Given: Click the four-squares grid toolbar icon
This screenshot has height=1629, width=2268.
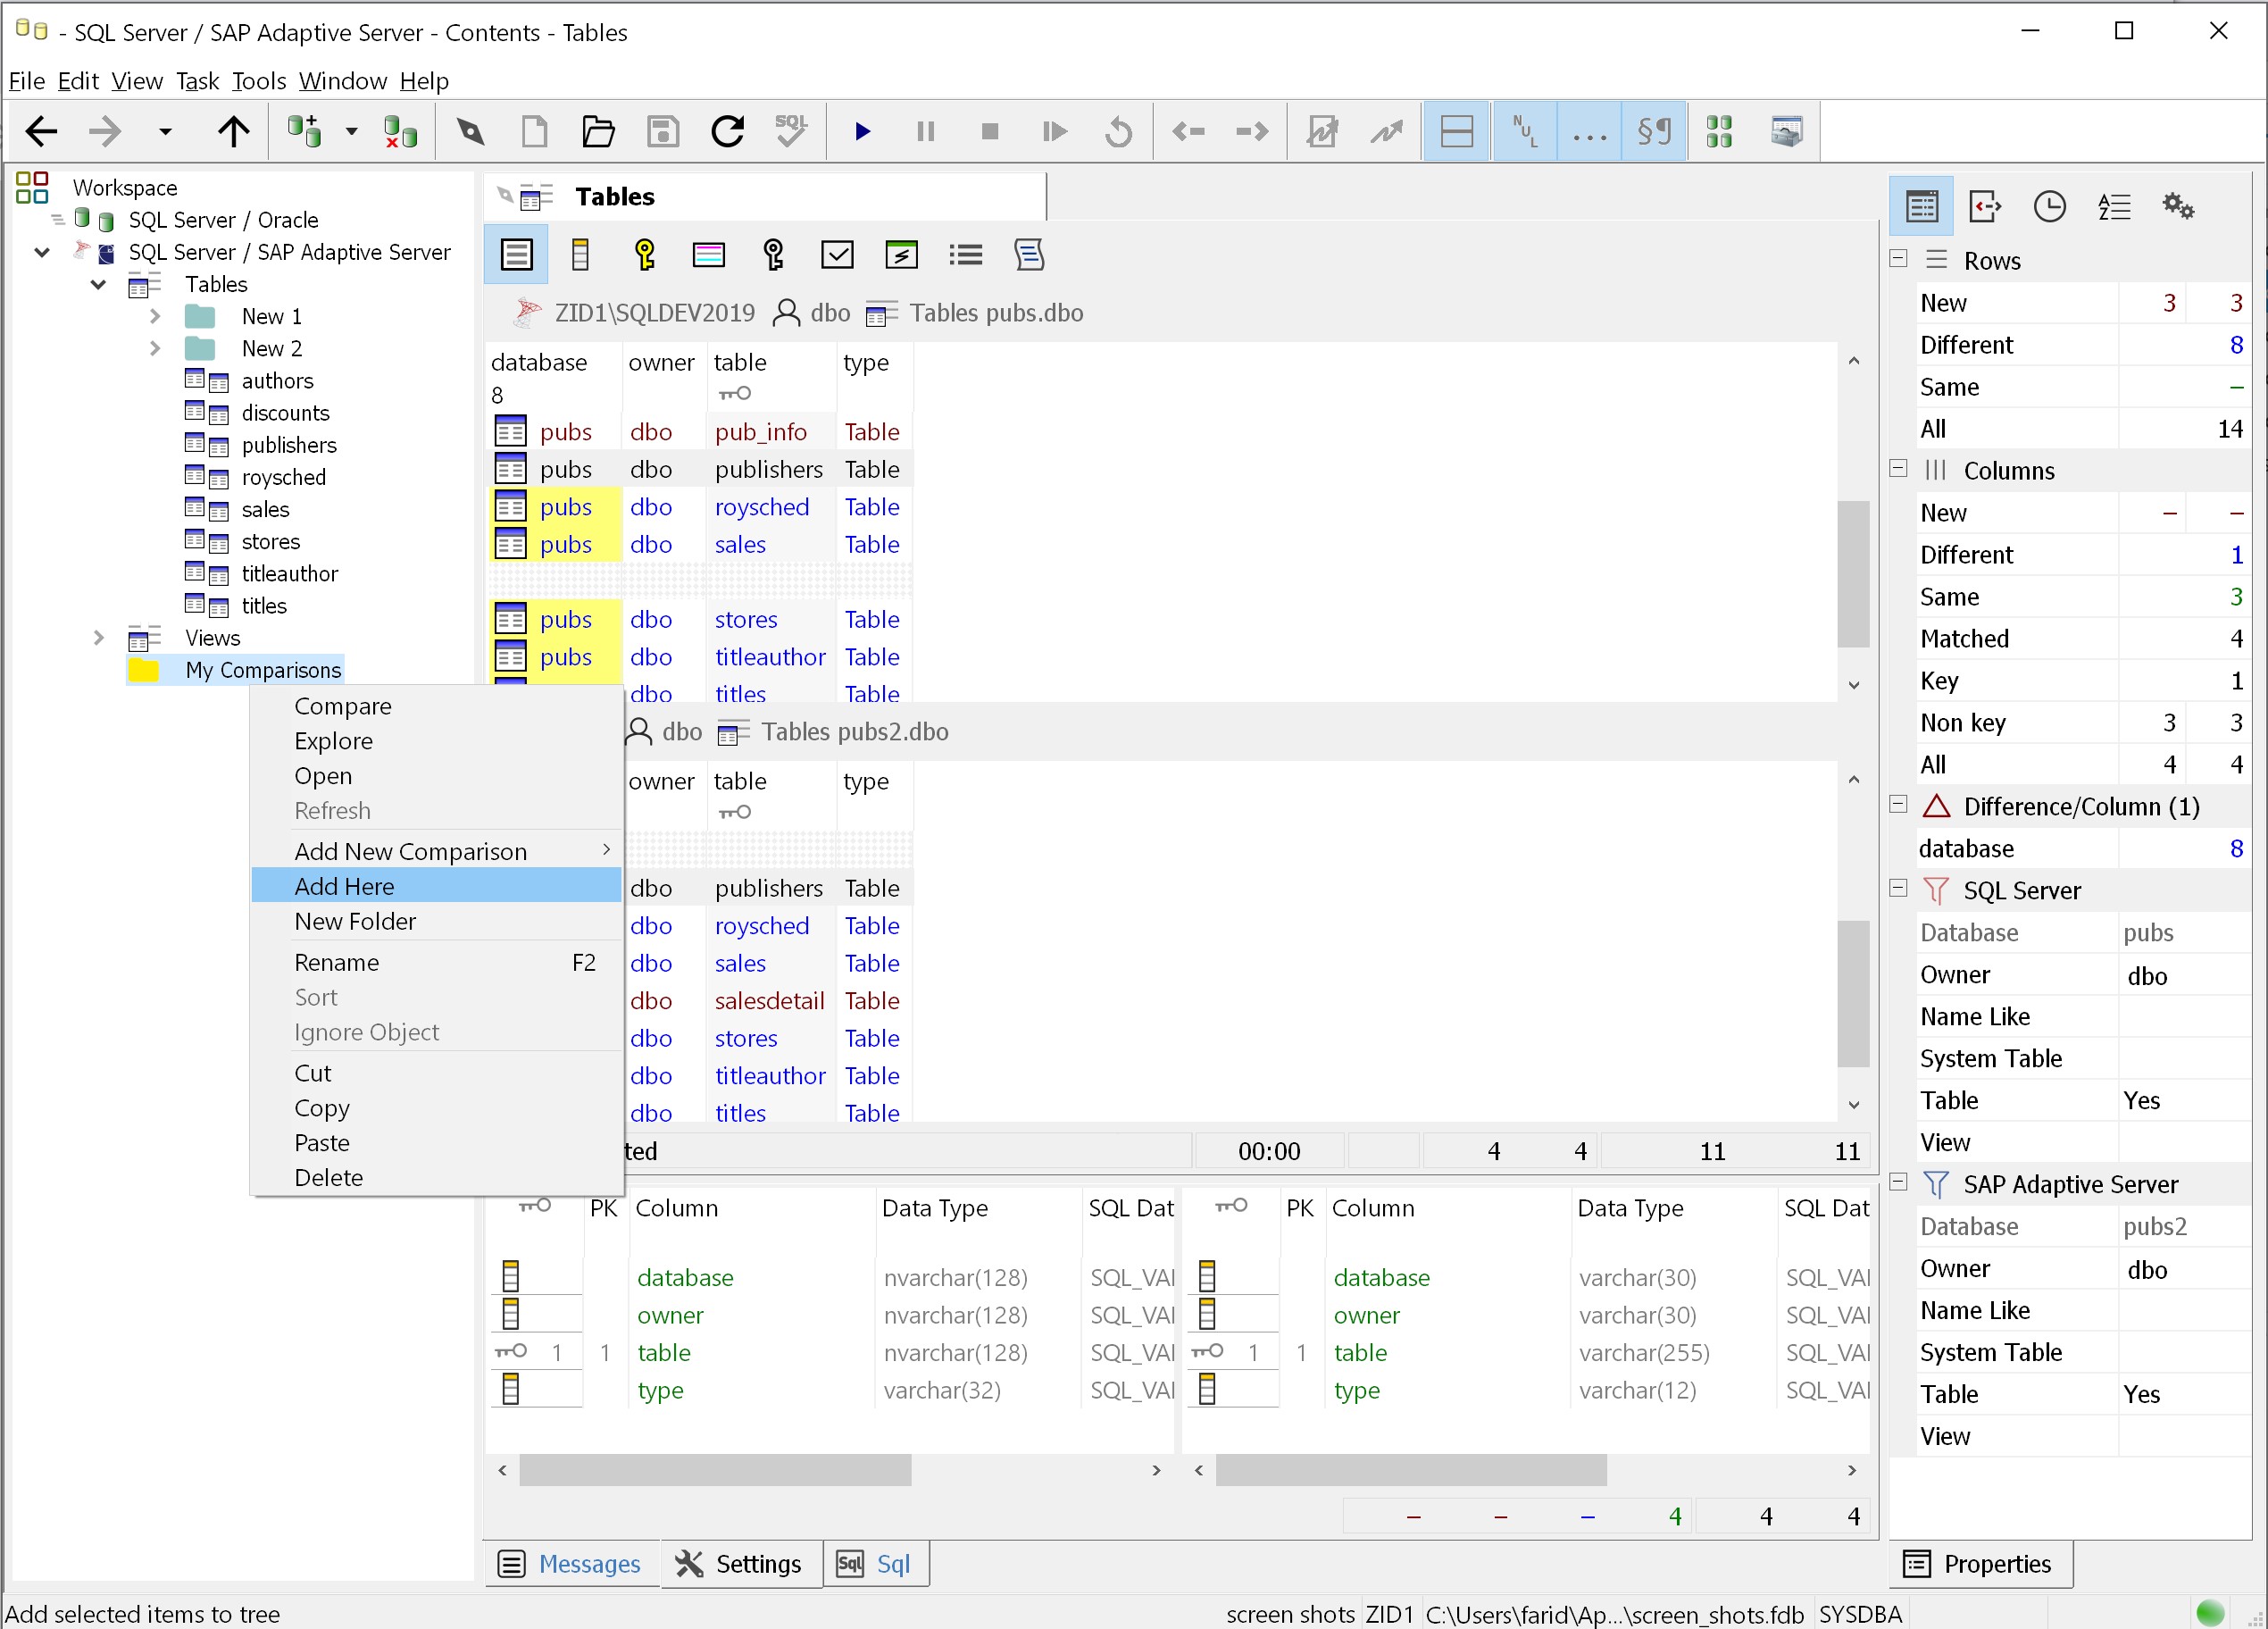Looking at the screenshot, I should coord(1719,131).
